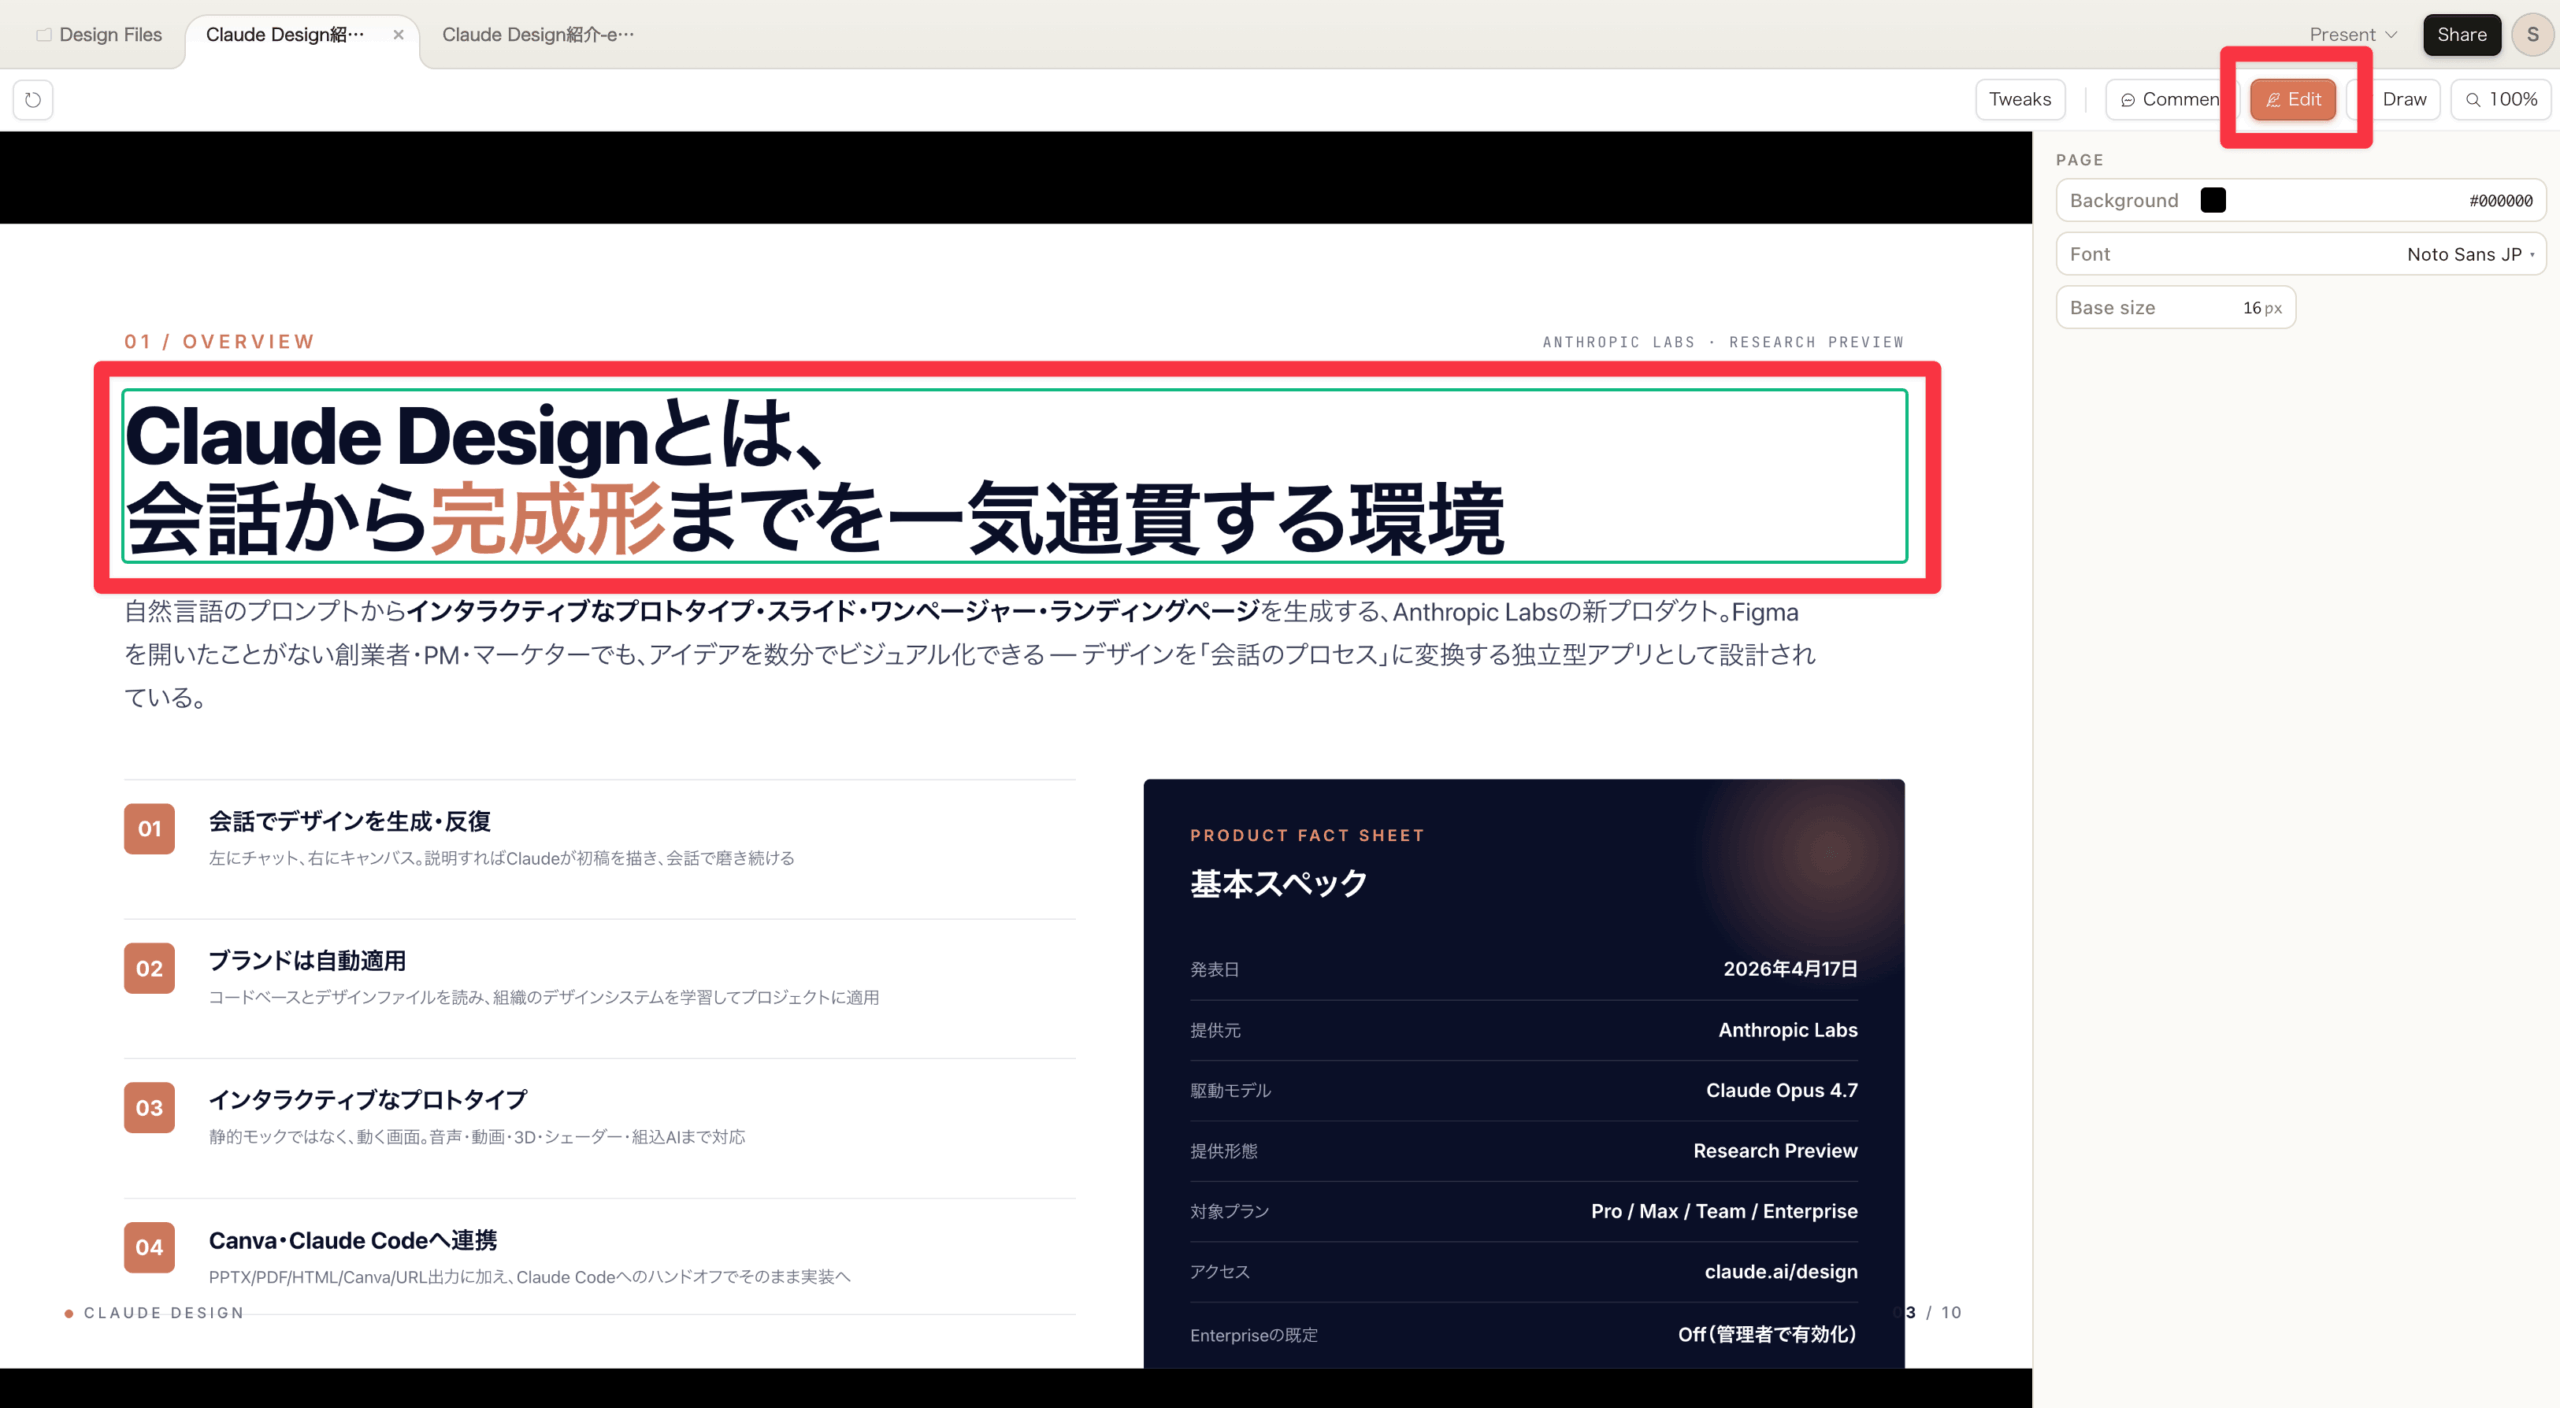Screen dimensions: 2560x1408
Task: Click the Share button
Action: pos(2461,34)
